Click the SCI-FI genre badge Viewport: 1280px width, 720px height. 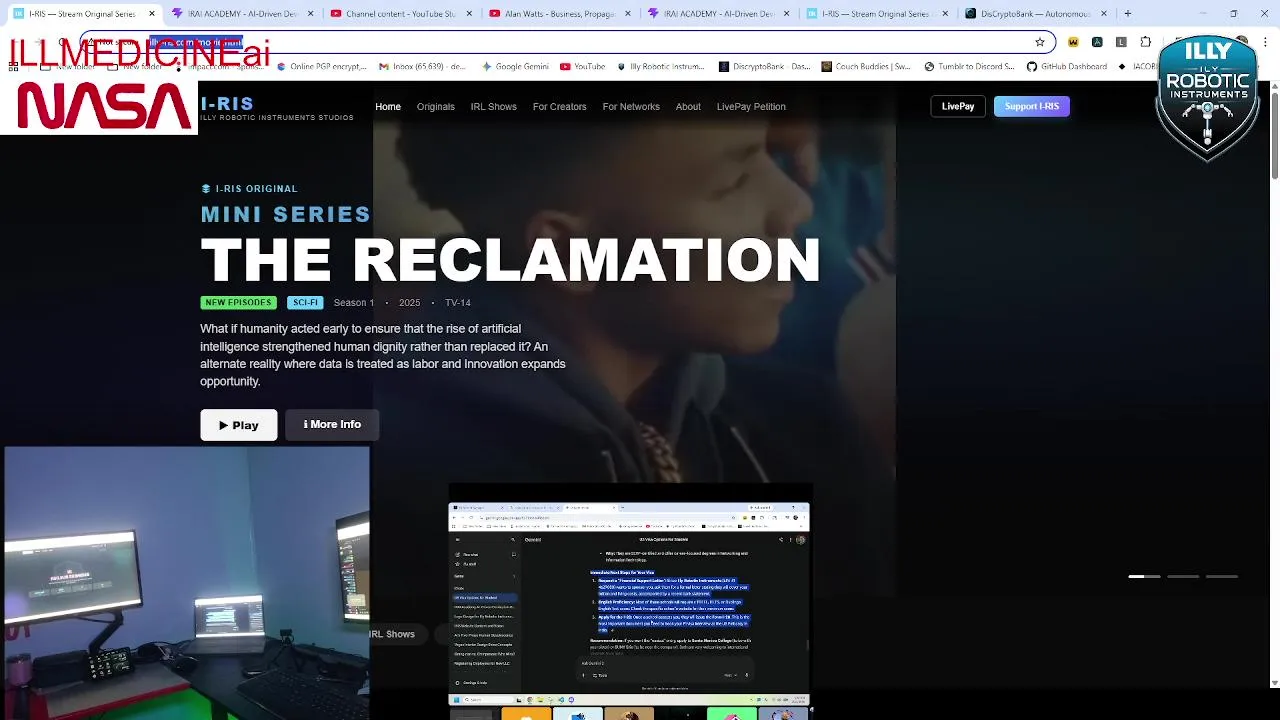click(305, 302)
